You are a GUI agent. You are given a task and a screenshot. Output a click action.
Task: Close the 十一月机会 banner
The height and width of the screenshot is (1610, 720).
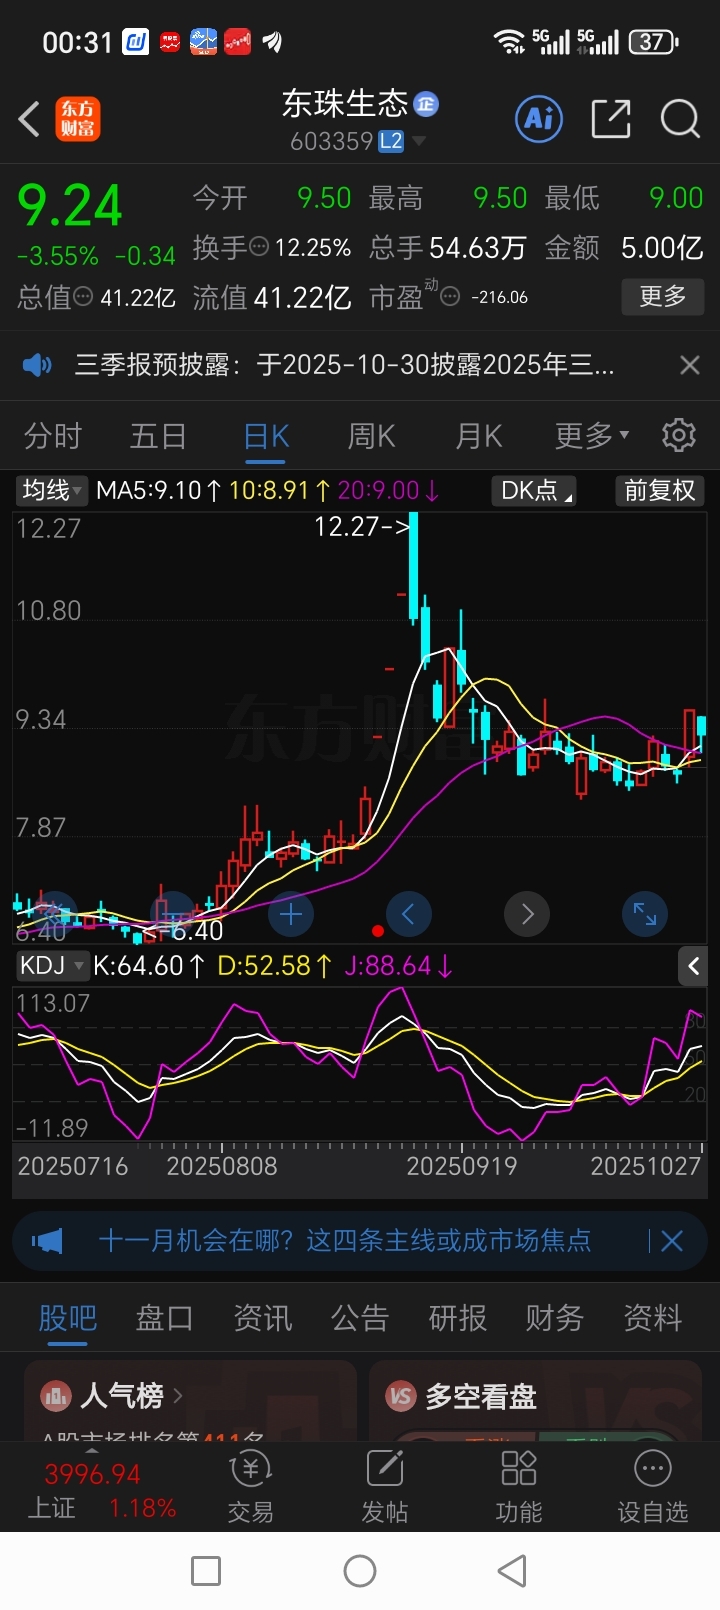672,1241
